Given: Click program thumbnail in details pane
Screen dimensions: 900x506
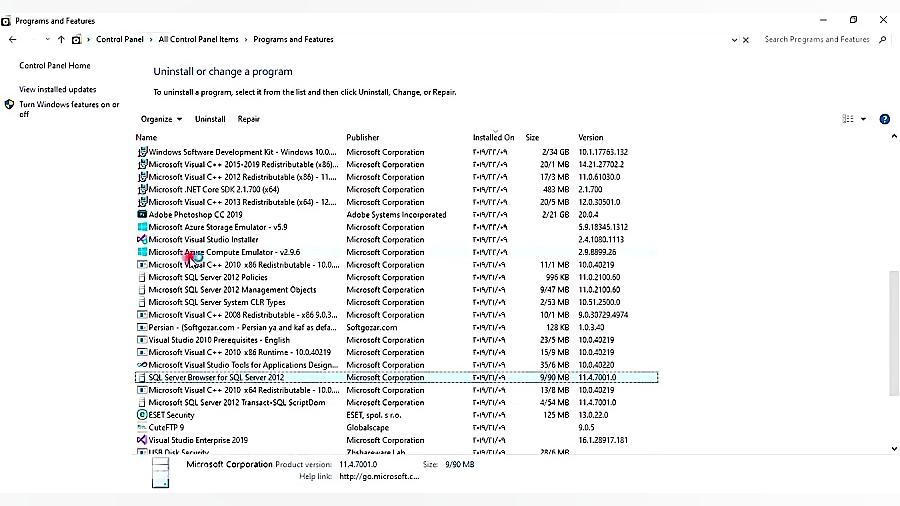Looking at the screenshot, I should pos(160,472).
